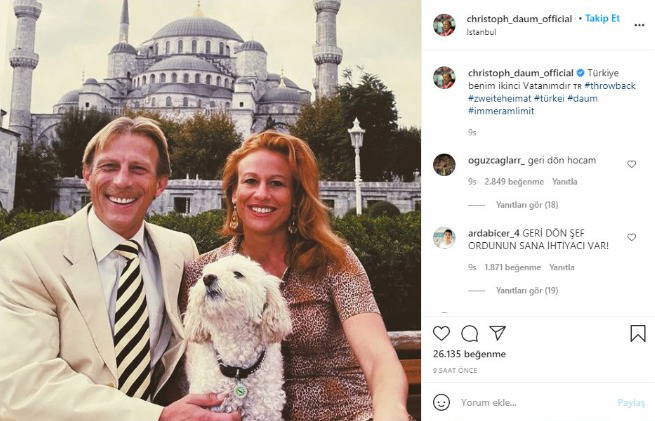Share post via paper plane icon

[498, 333]
